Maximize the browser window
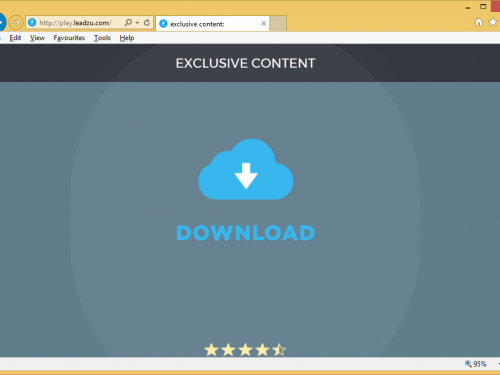Screen dimensions: 500x375 click(483, 6)
